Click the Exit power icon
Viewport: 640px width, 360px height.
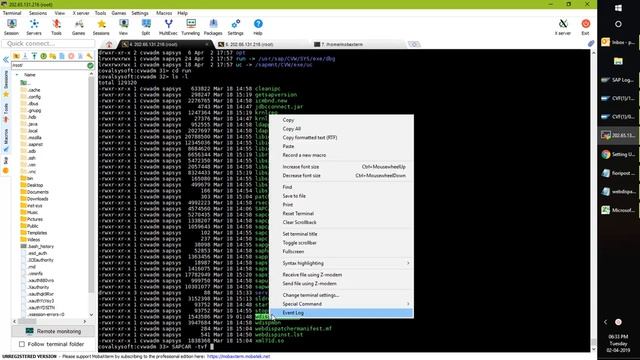[585, 27]
